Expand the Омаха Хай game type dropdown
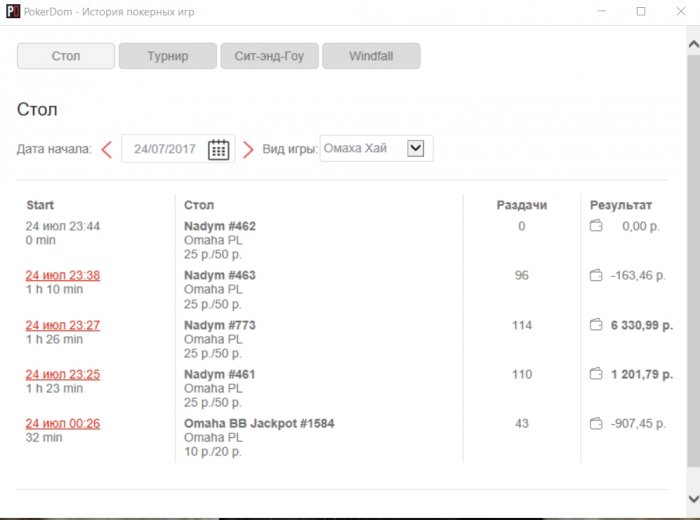 [x=416, y=148]
